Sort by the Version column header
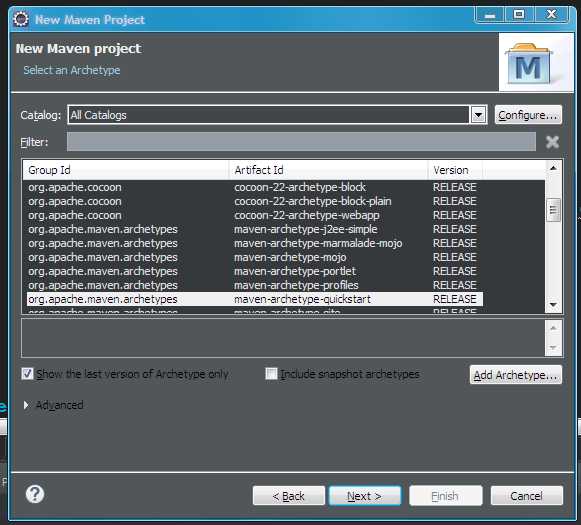 (x=455, y=170)
